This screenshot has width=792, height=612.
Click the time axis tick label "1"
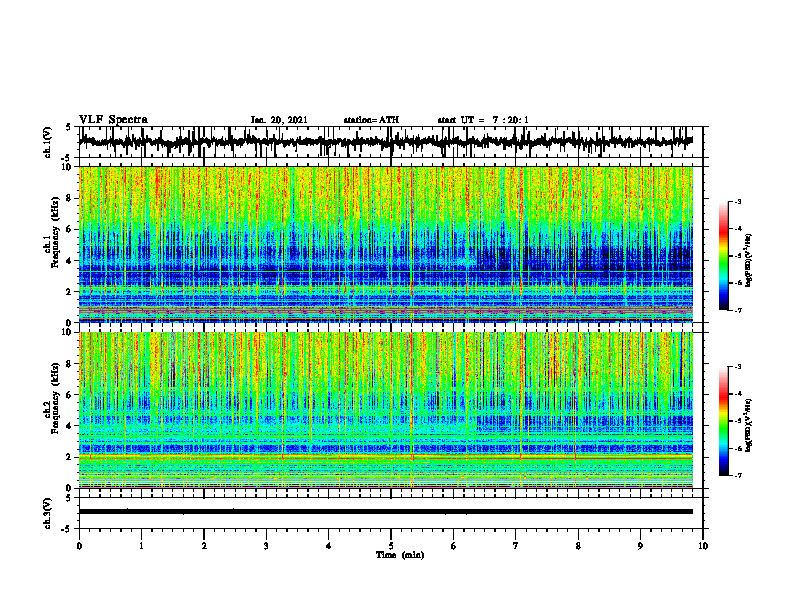click(141, 546)
